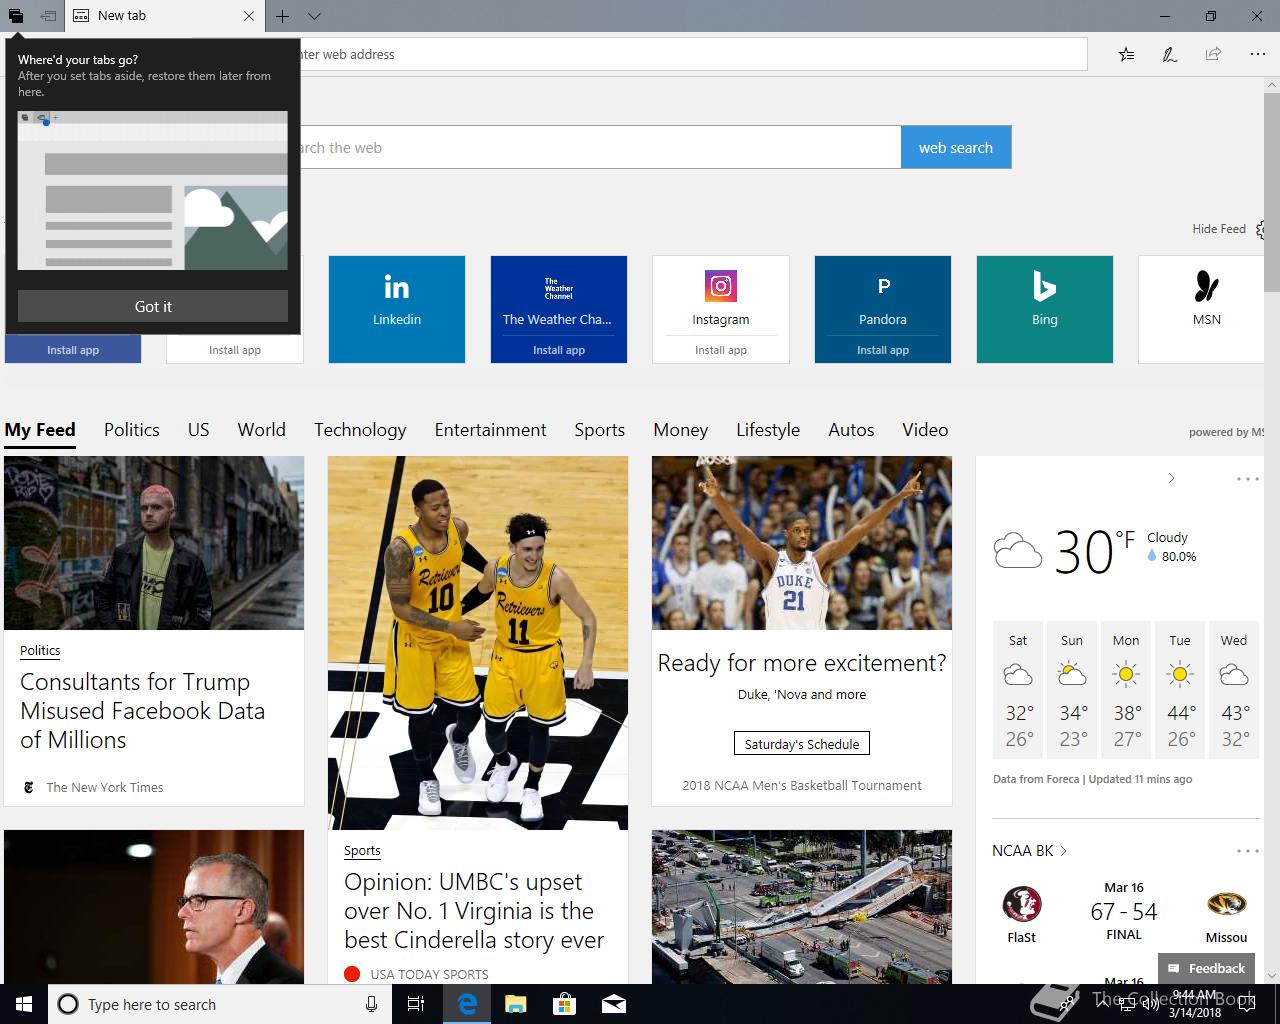Switch to the Entertainment feed tab

(491, 430)
